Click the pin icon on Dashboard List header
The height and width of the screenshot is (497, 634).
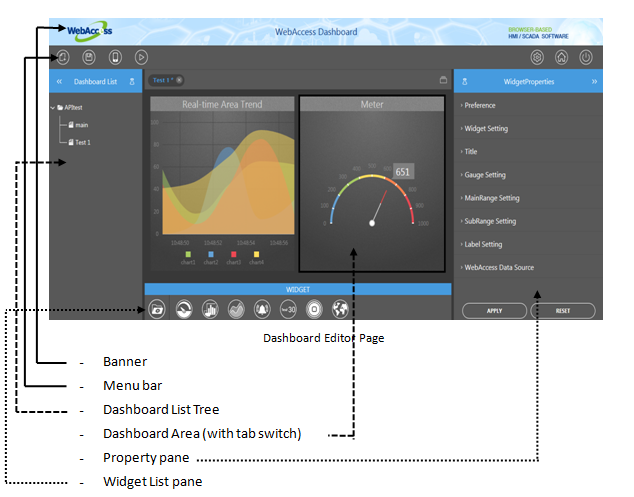pos(132,82)
